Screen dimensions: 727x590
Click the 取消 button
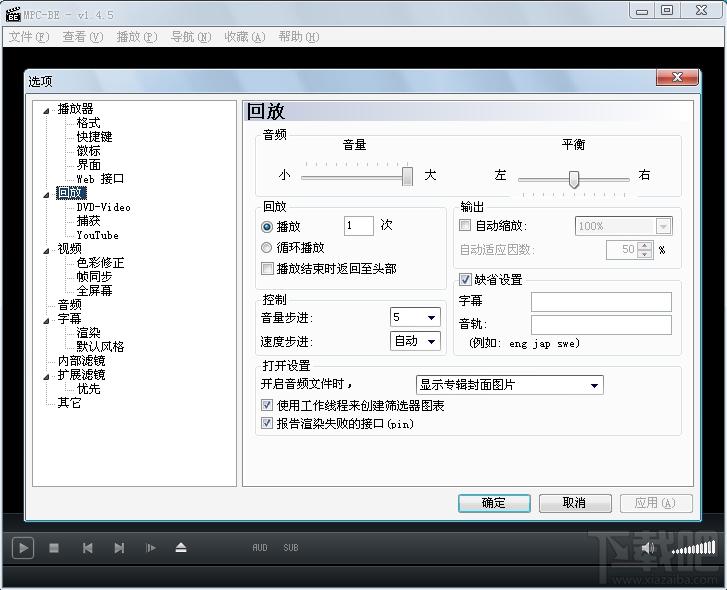(574, 502)
